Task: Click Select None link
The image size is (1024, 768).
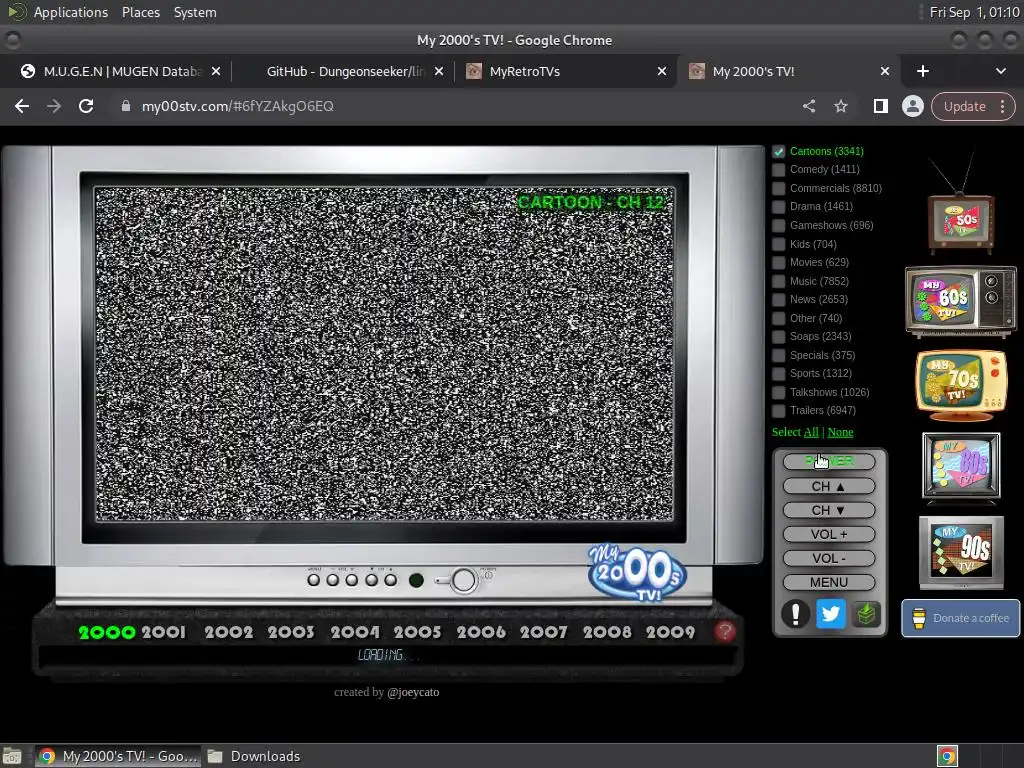Action: coord(840,432)
